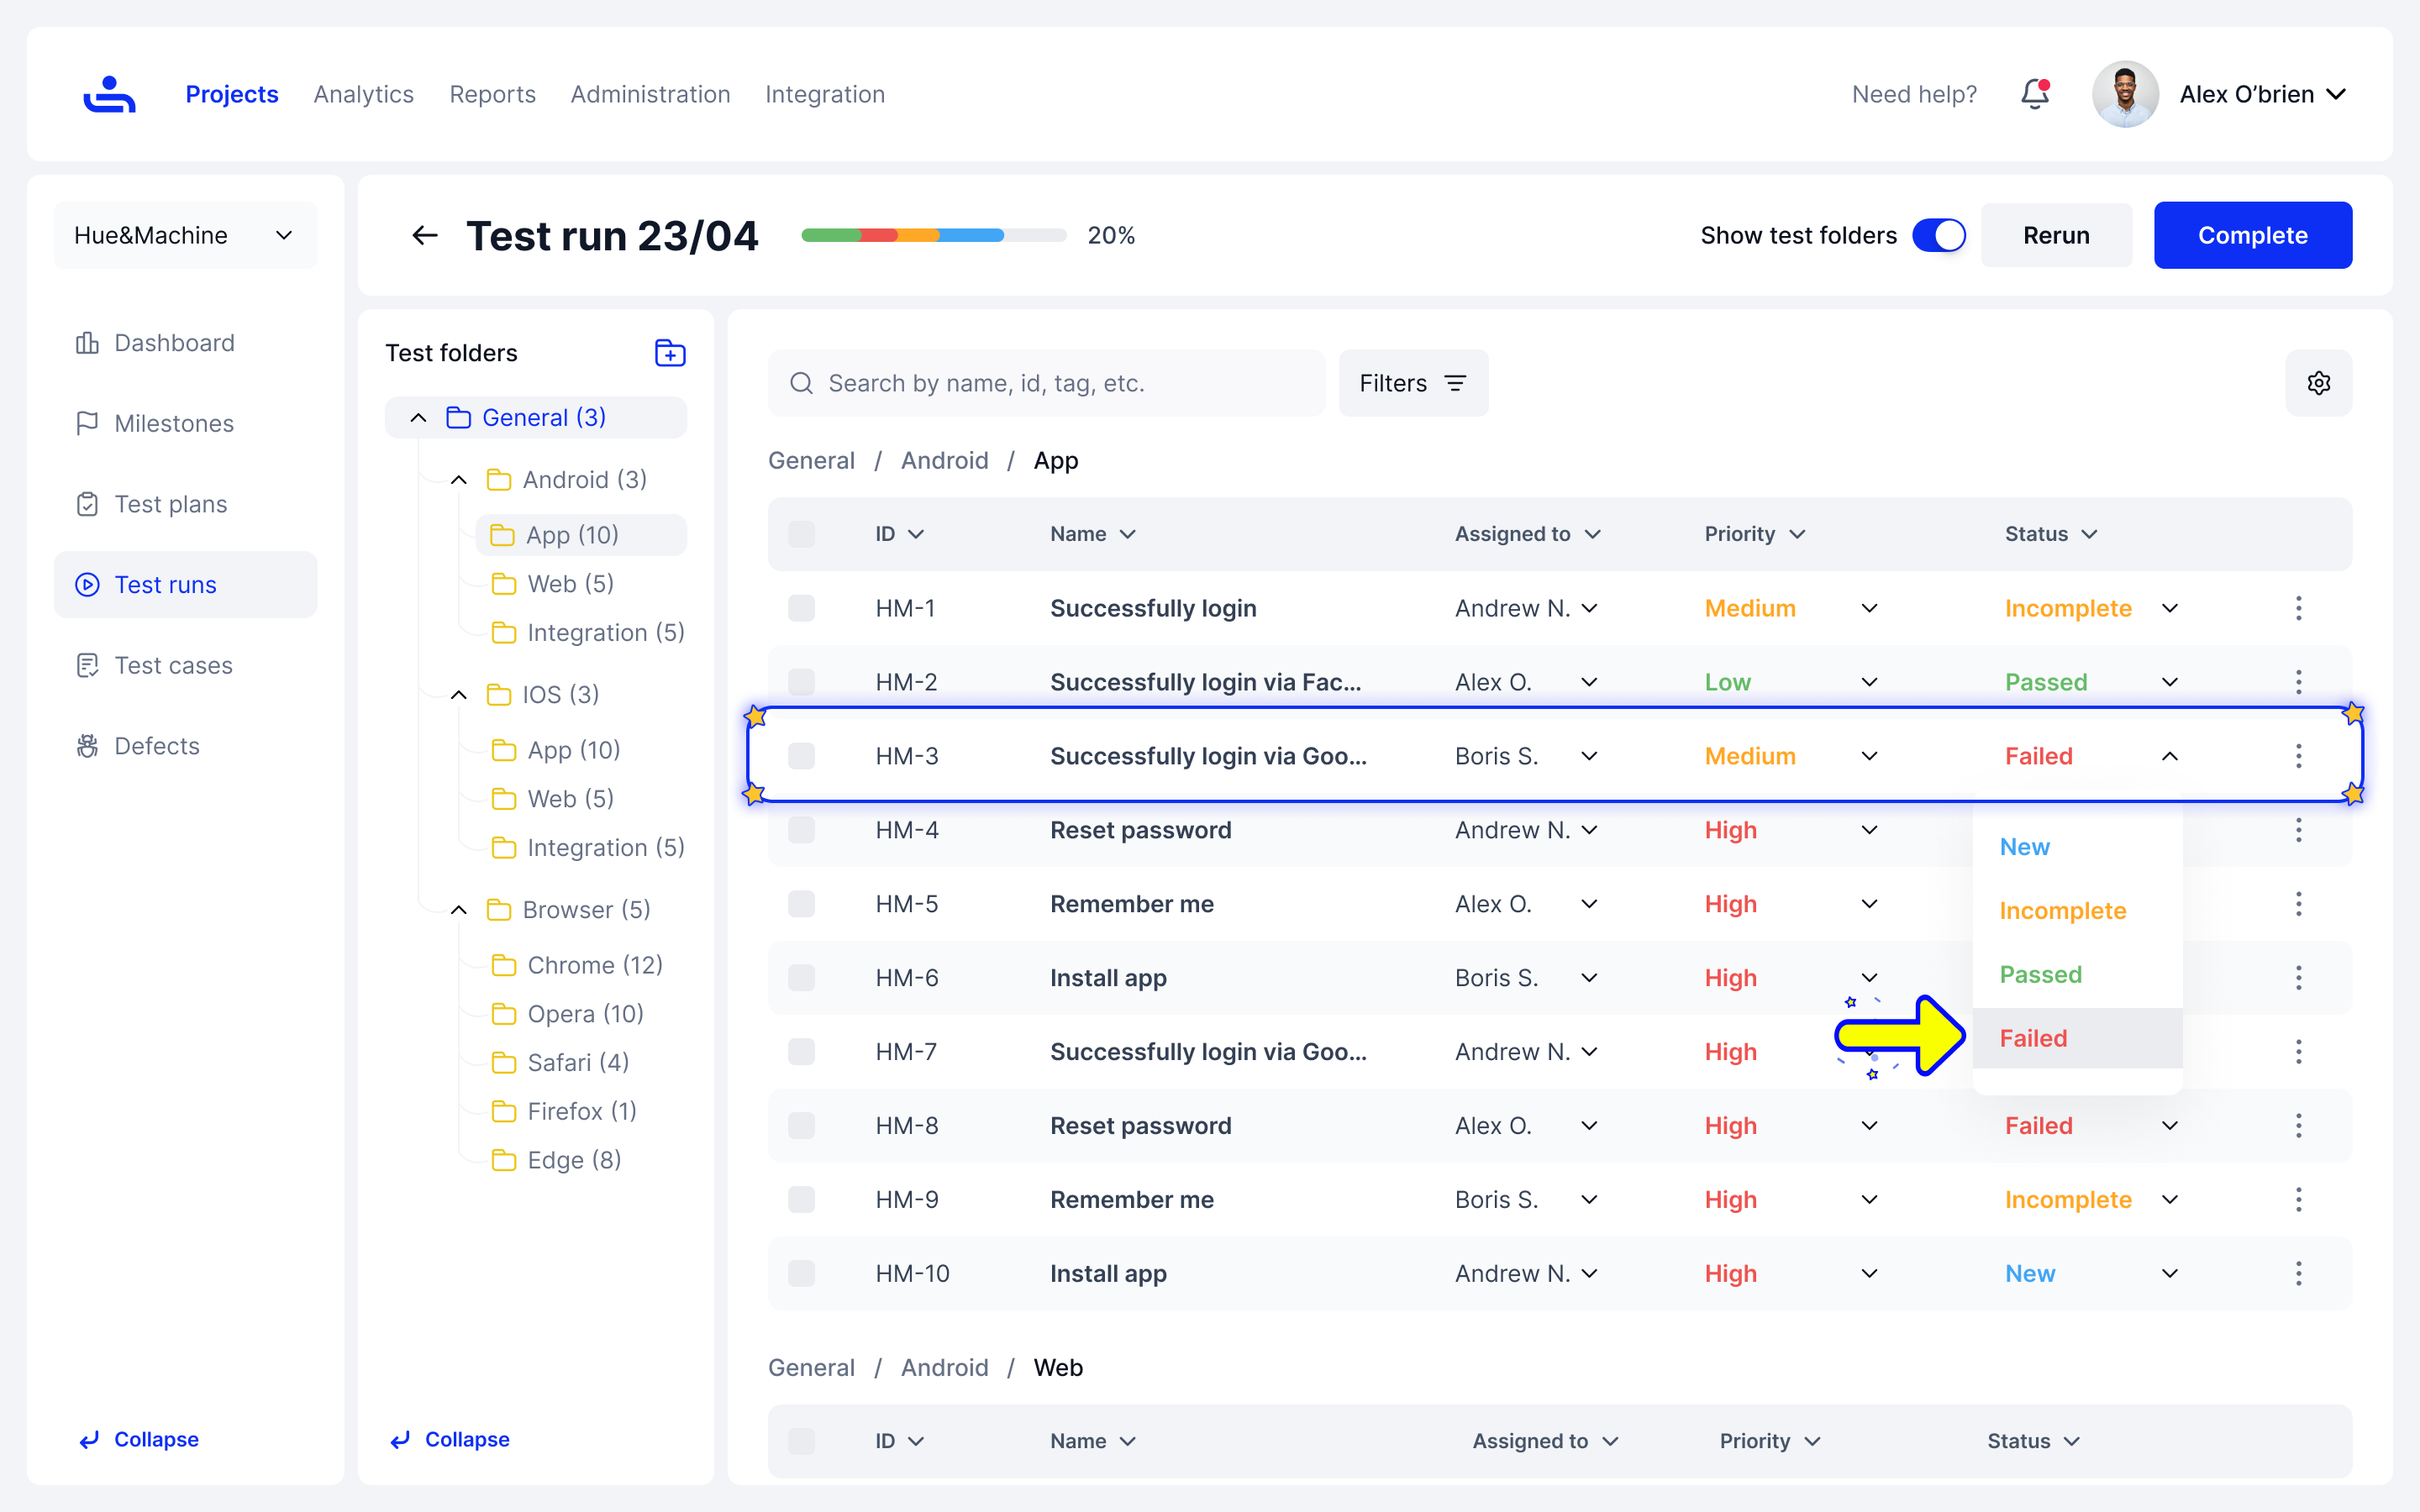2420x1512 pixels.
Task: Select Passed in the status dropdown menu
Action: [x=2040, y=974]
